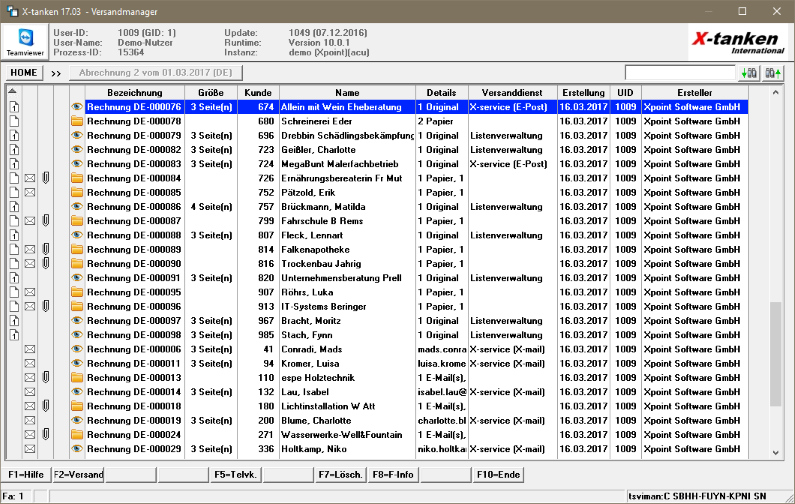Click the Ersteller column header
This screenshot has width=795, height=504.
point(695,93)
